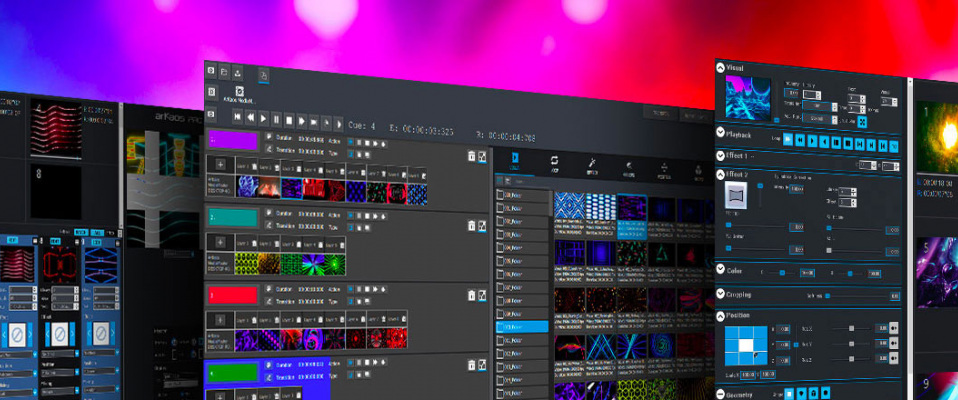Click the Visual preview thumbnail in properties panel
This screenshot has height=400, width=958.
click(x=748, y=97)
